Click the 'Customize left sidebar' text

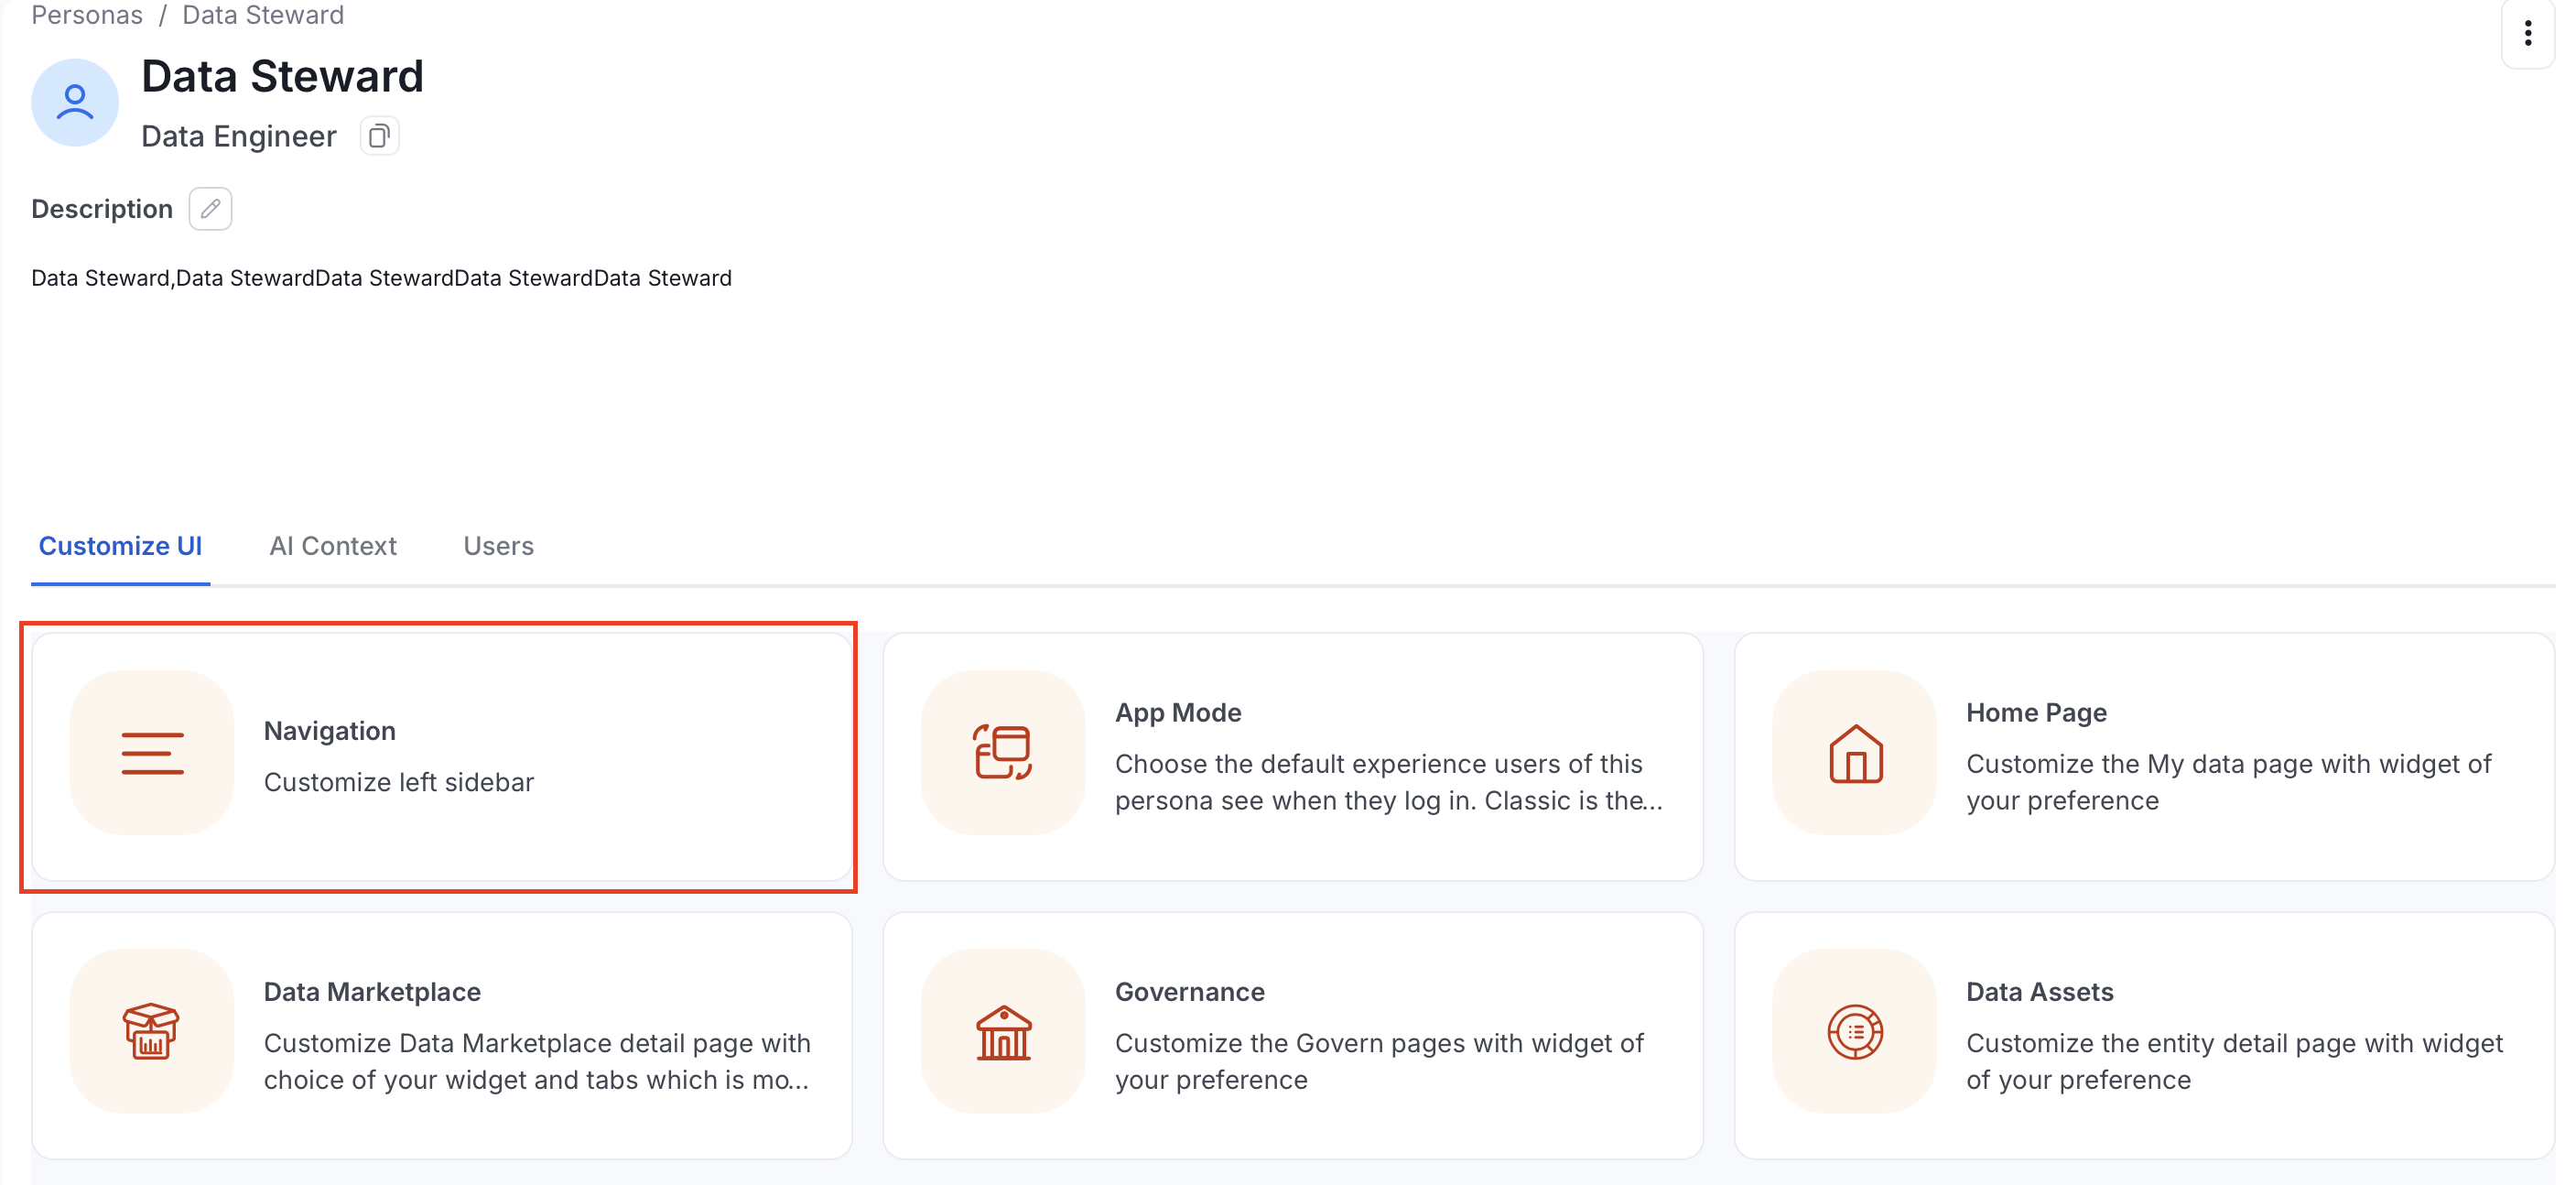click(399, 782)
